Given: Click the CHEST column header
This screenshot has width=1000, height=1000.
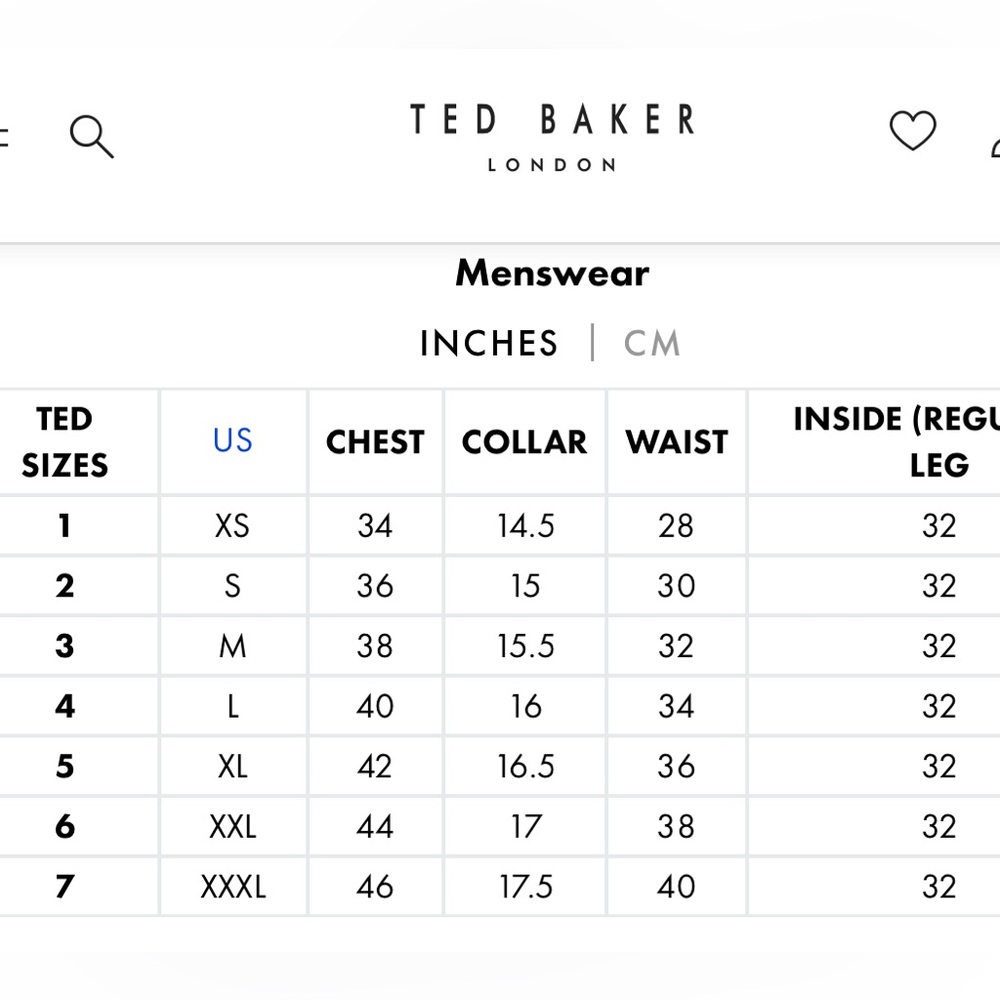Looking at the screenshot, I should point(375,442).
